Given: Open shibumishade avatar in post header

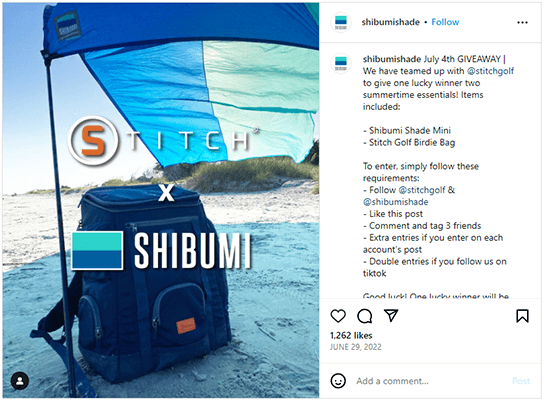Looking at the screenshot, I should (x=341, y=22).
